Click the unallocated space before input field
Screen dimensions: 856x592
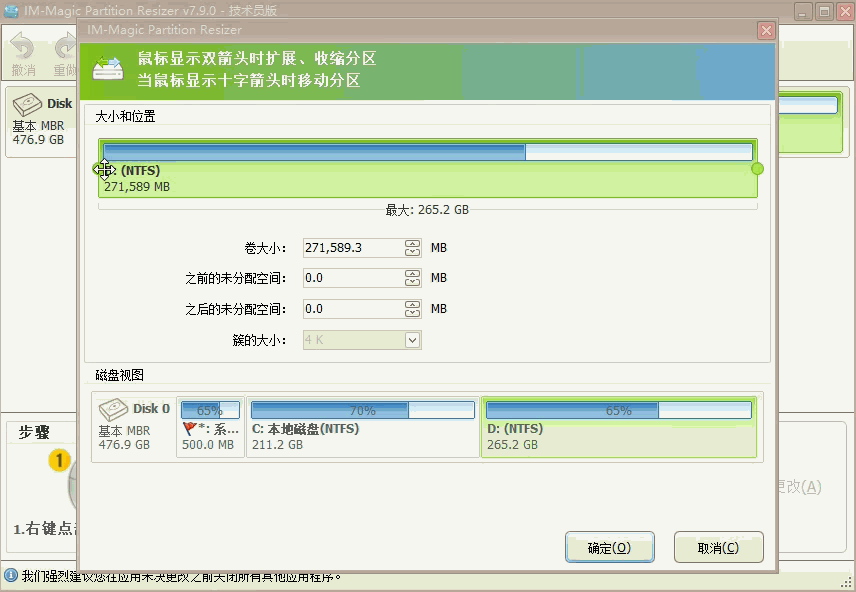point(354,278)
